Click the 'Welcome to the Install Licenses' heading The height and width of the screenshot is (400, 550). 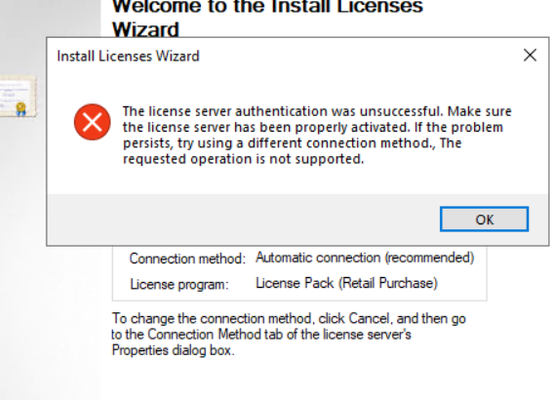(268, 6)
